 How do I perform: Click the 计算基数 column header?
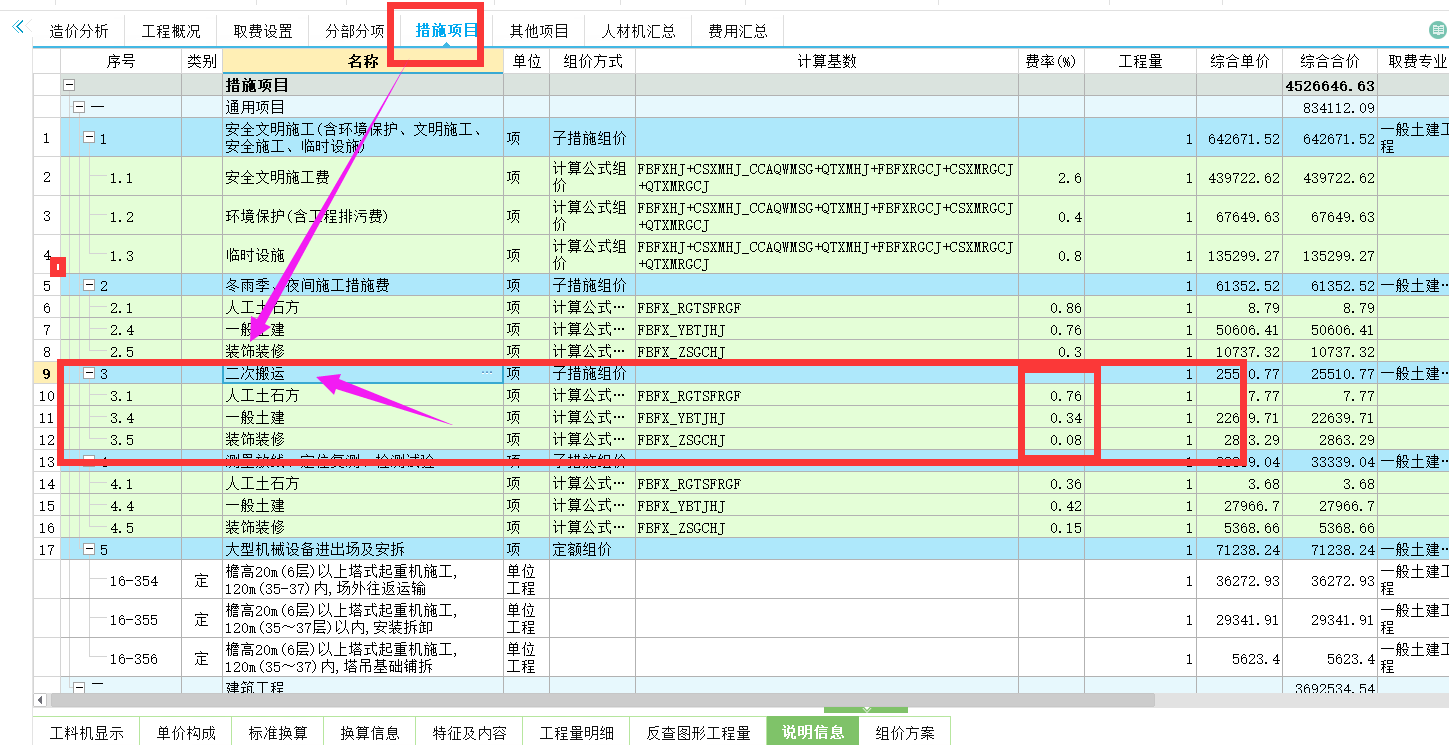[827, 61]
